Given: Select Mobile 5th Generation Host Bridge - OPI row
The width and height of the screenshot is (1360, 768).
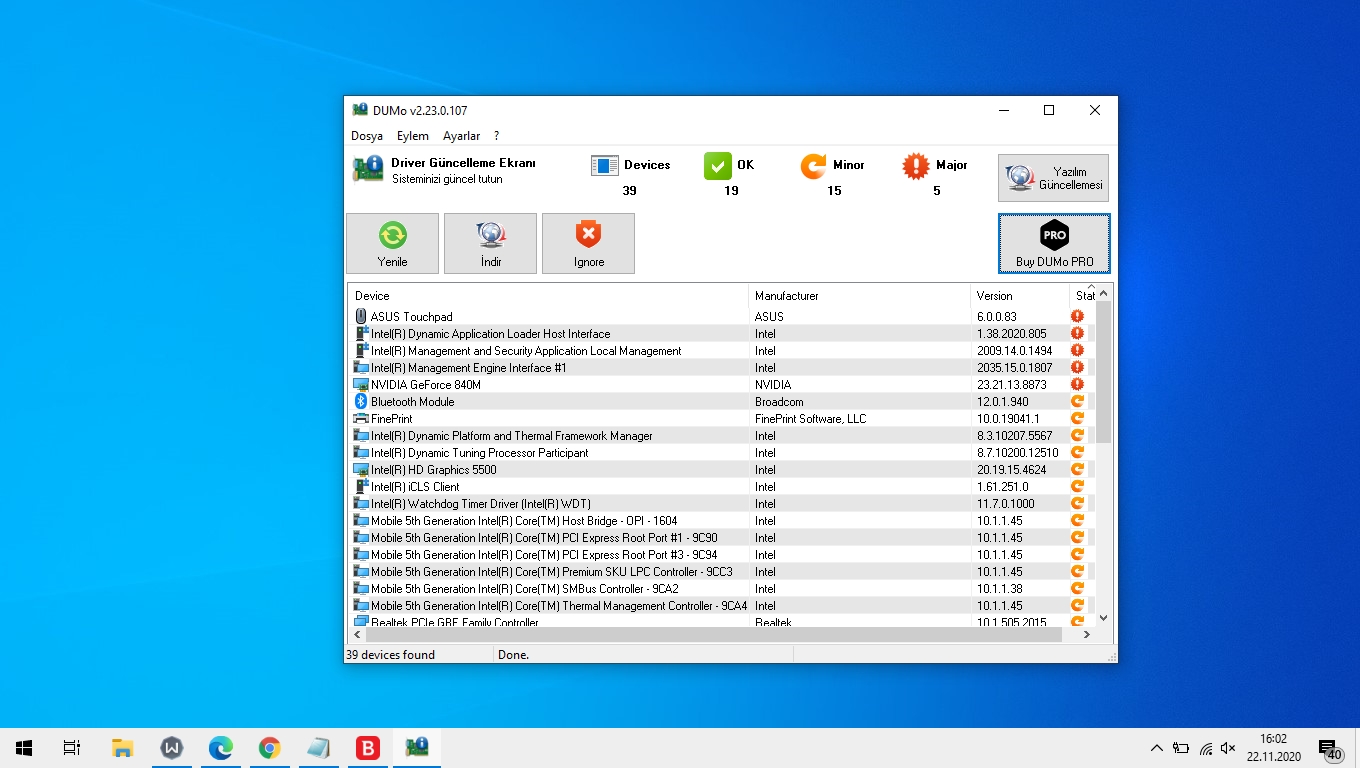Looking at the screenshot, I should (719, 521).
